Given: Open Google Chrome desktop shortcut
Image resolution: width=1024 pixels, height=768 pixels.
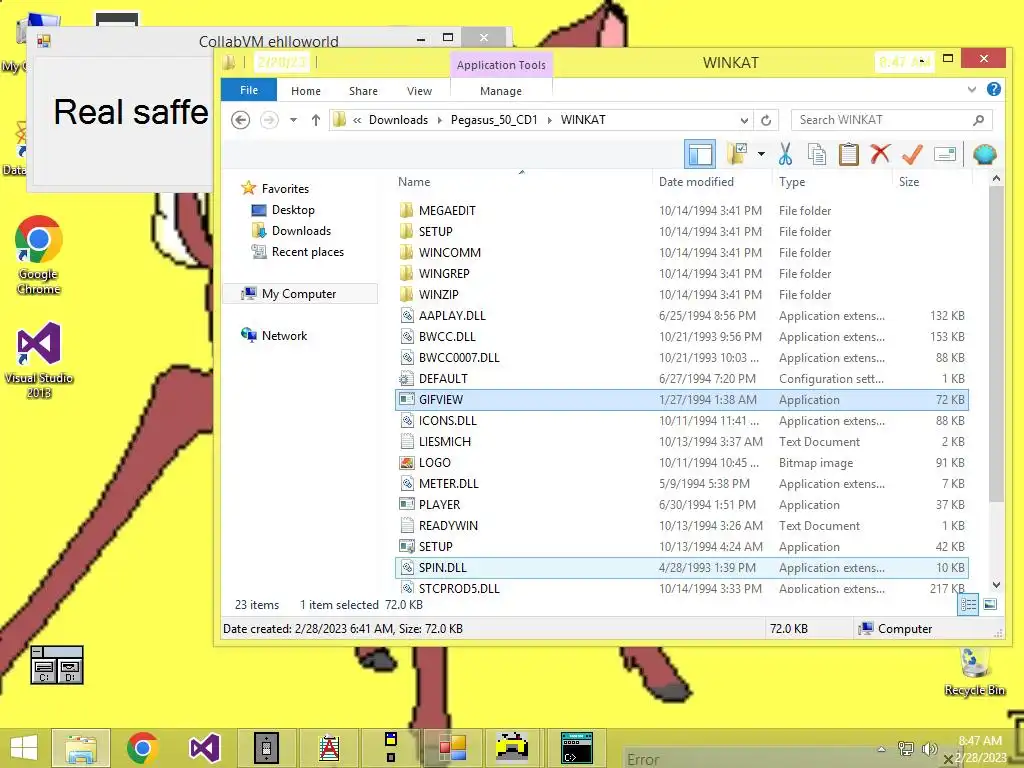Looking at the screenshot, I should [39, 255].
